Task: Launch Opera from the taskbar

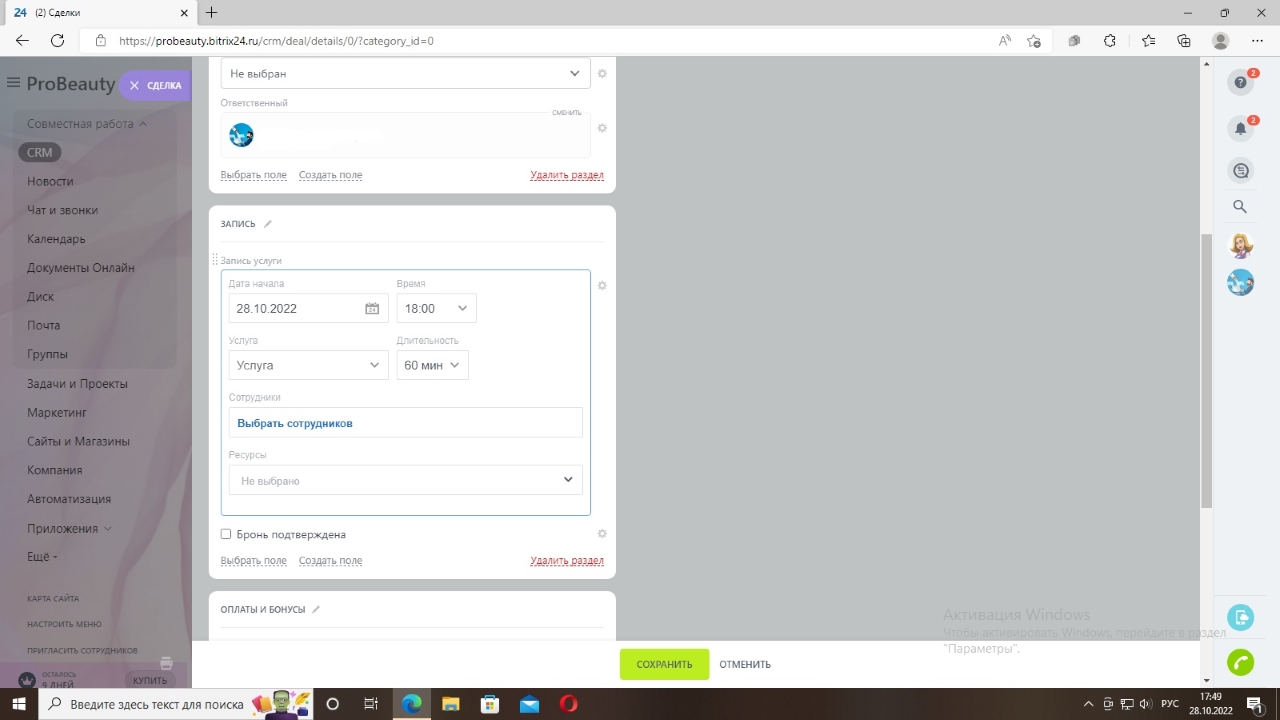Action: [x=567, y=704]
